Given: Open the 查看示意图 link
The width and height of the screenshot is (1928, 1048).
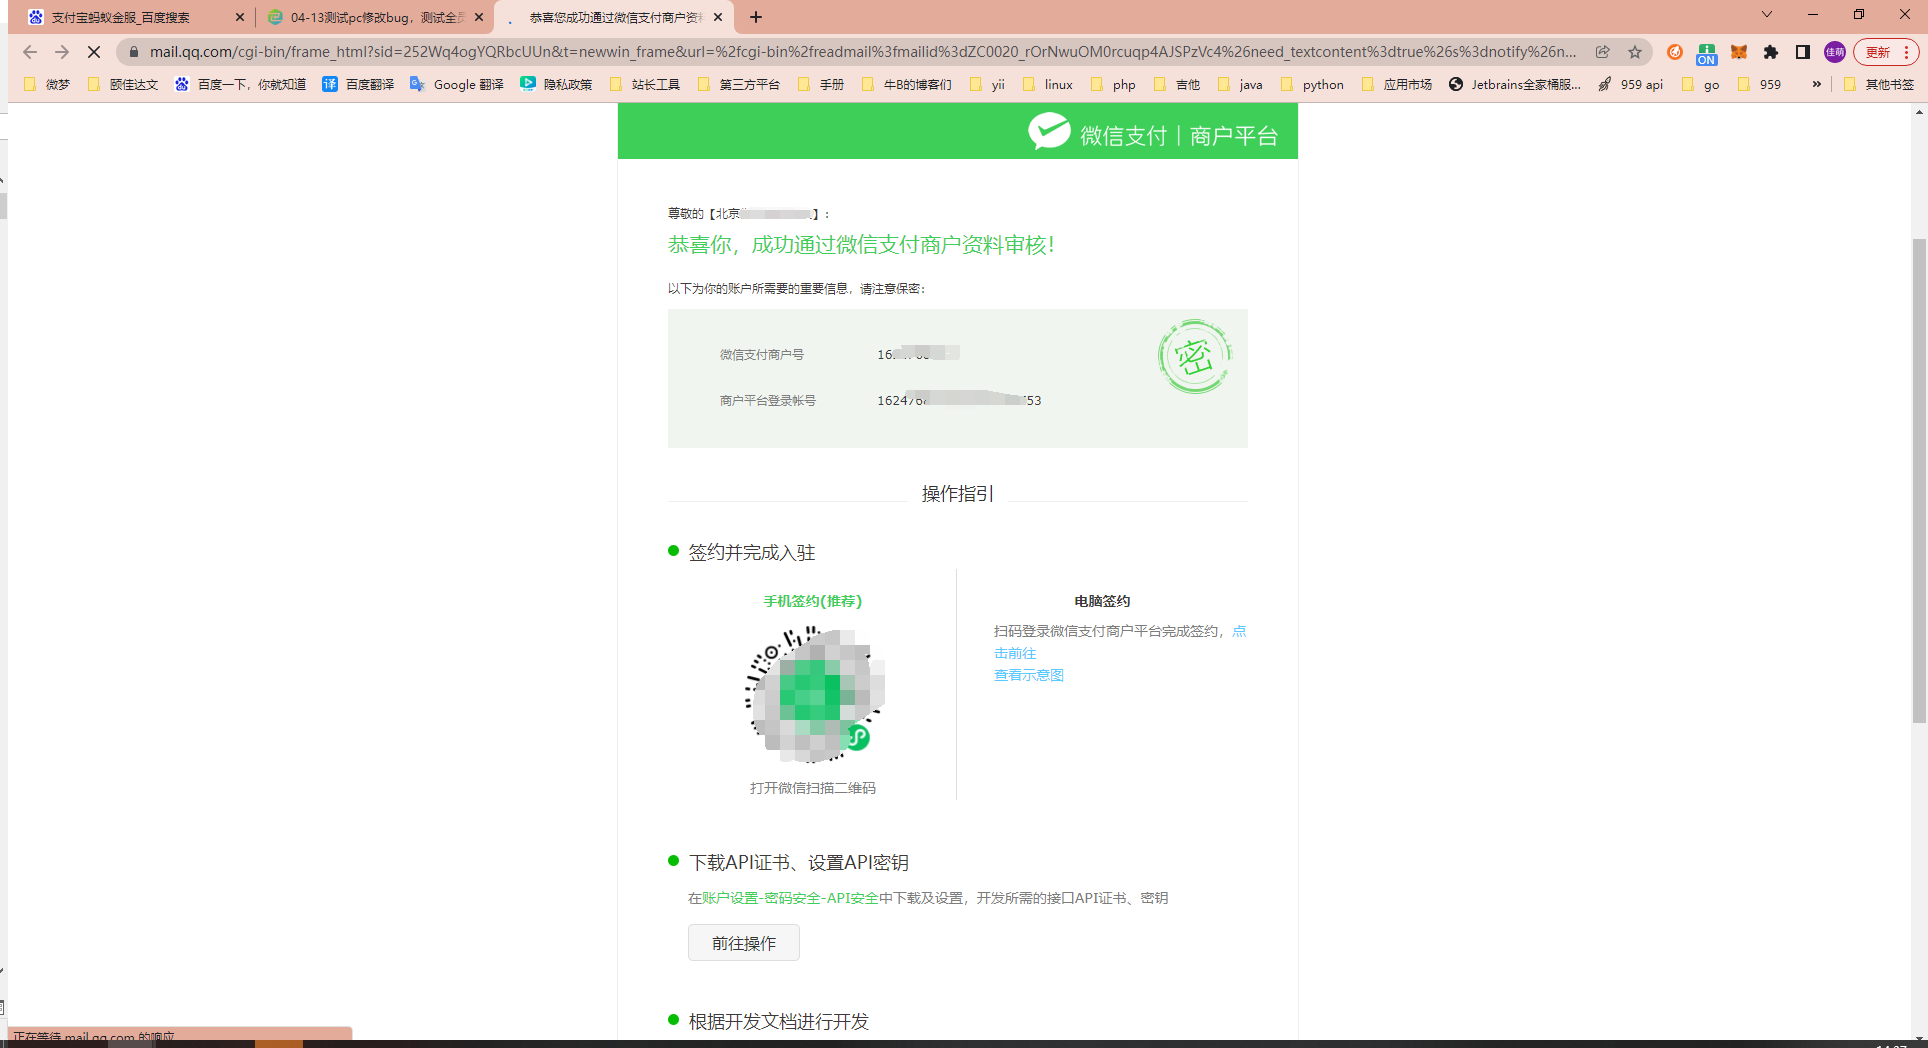Looking at the screenshot, I should (1029, 675).
